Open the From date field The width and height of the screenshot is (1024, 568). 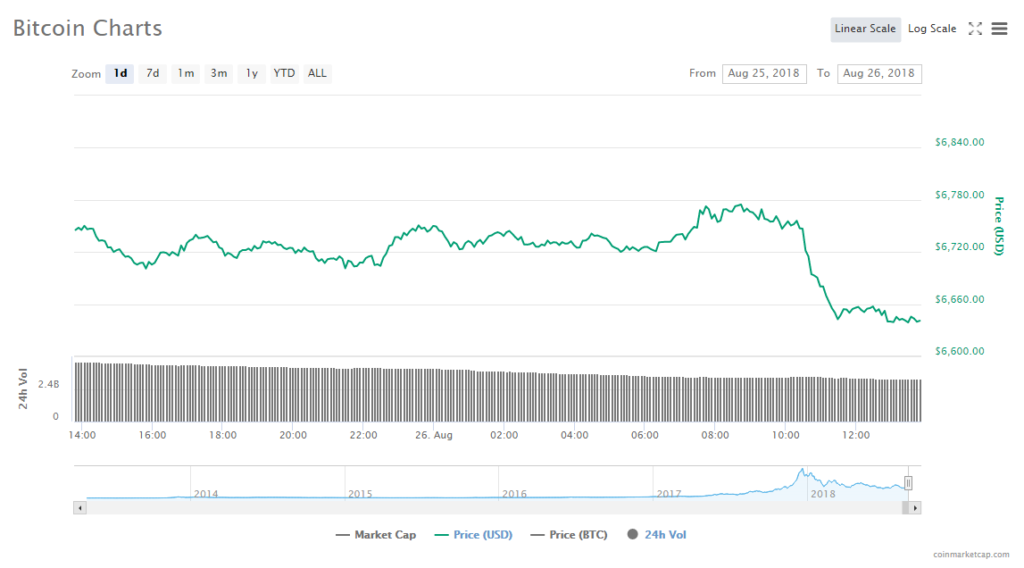pyautogui.click(x=764, y=73)
